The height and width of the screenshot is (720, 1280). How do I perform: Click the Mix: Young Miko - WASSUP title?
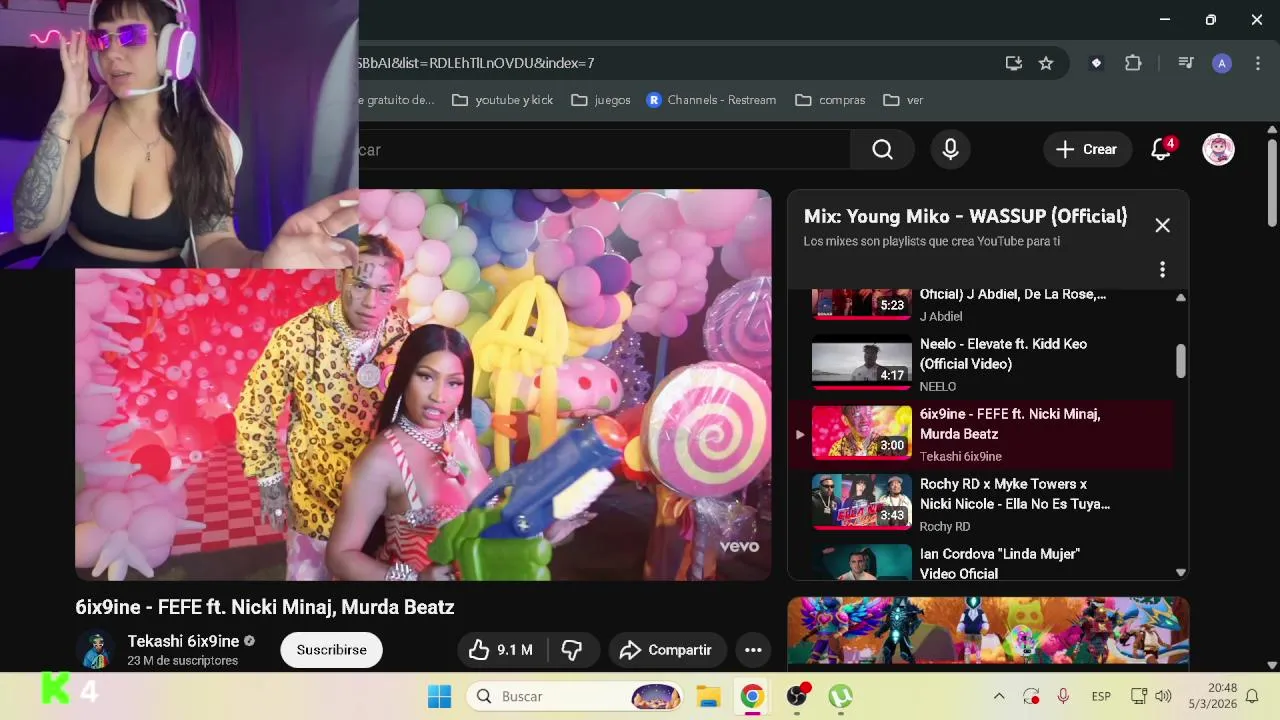[965, 216]
